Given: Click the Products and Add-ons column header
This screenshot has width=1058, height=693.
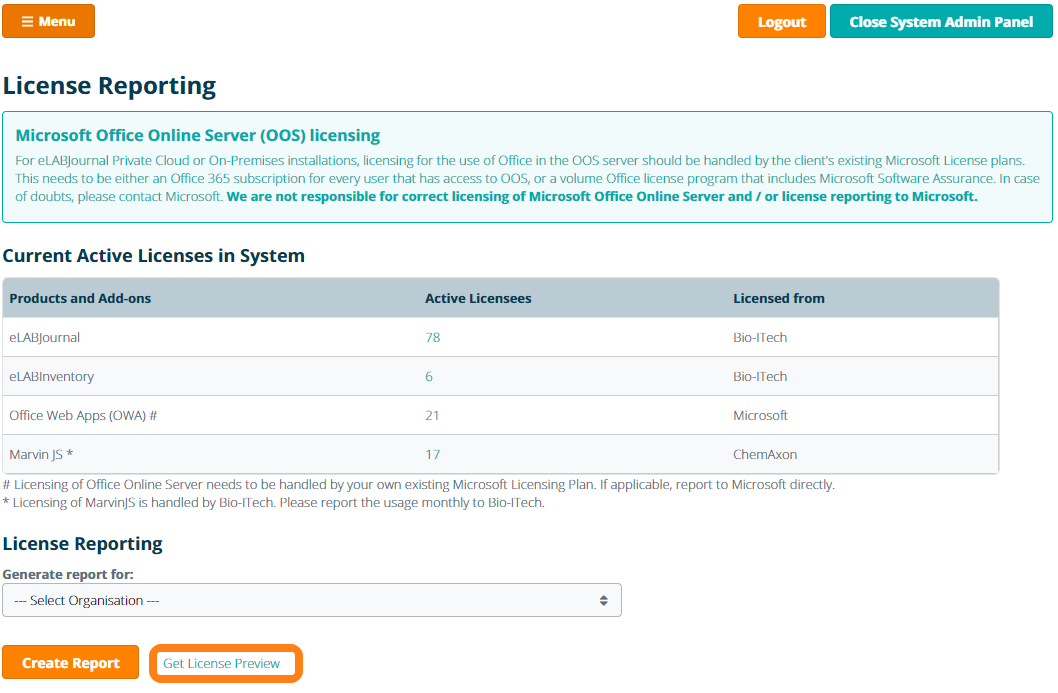Looking at the screenshot, I should point(80,298).
